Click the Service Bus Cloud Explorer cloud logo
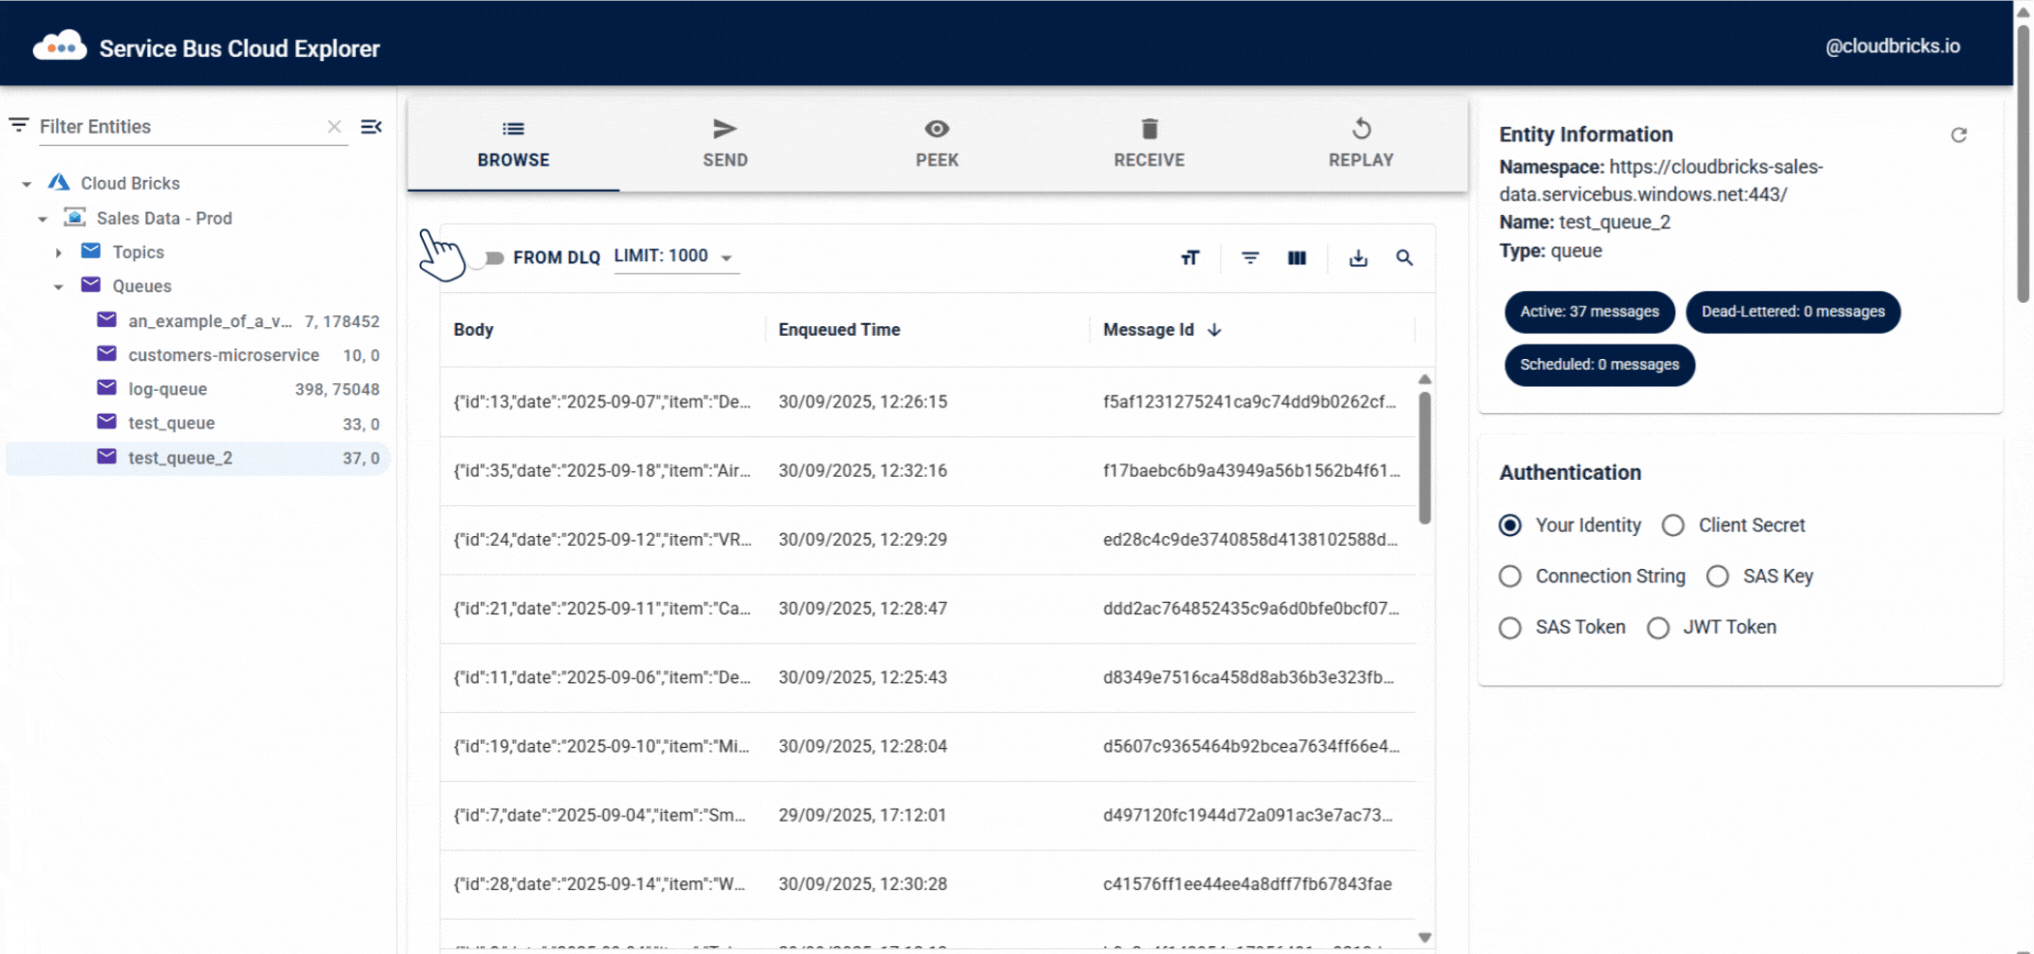Image resolution: width=2034 pixels, height=954 pixels. pyautogui.click(x=60, y=46)
